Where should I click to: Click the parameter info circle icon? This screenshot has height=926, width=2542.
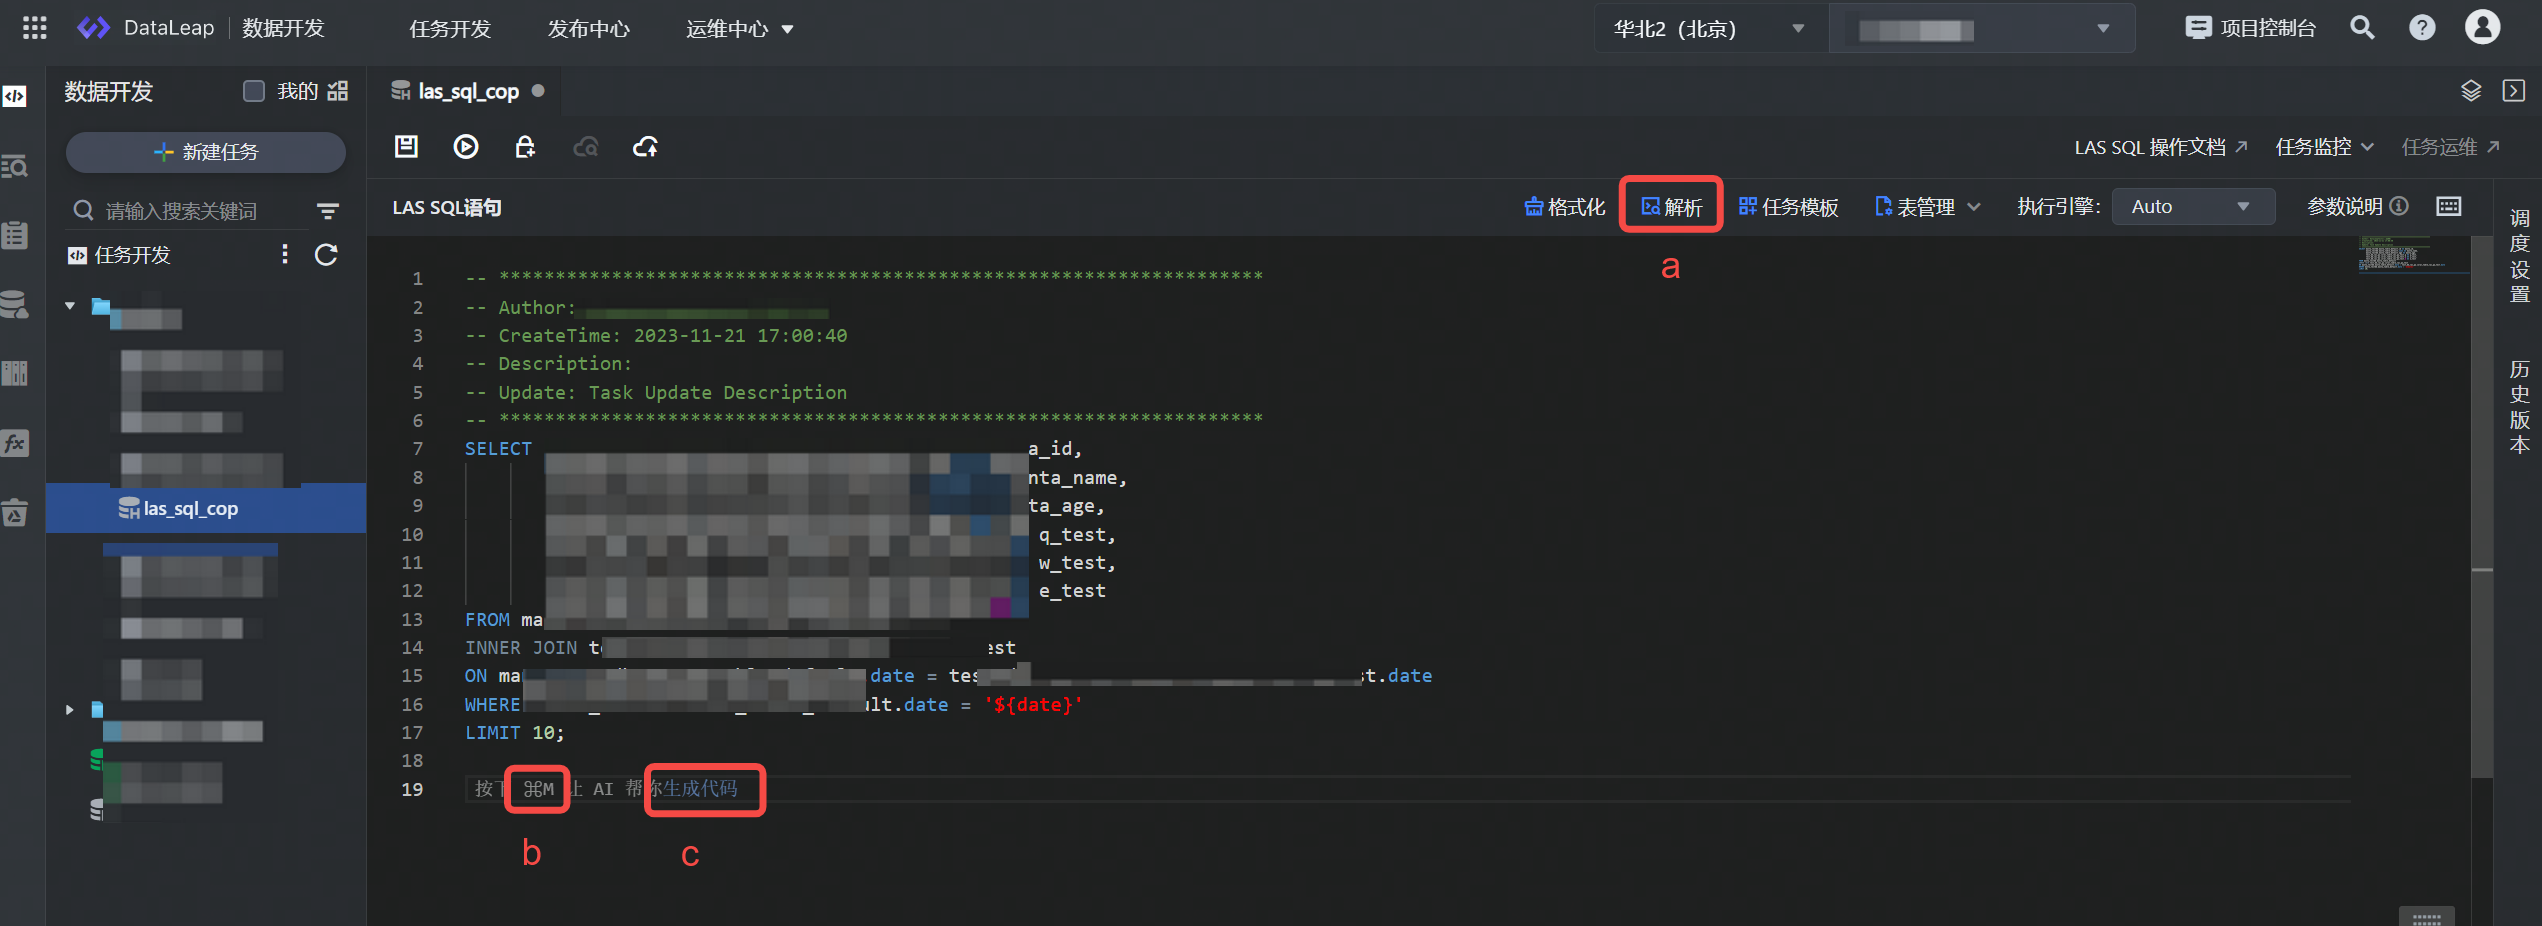tap(2399, 206)
